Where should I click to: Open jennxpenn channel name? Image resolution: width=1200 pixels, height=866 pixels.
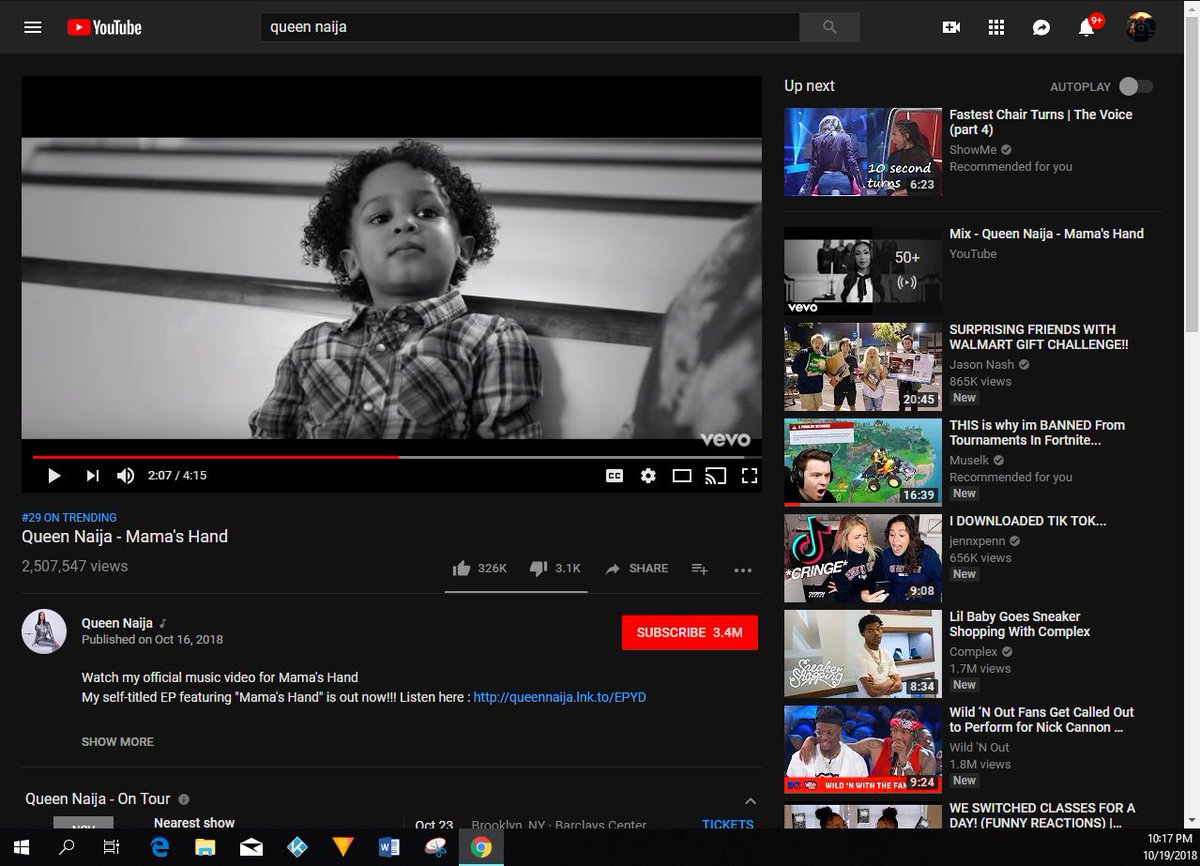click(x=977, y=541)
